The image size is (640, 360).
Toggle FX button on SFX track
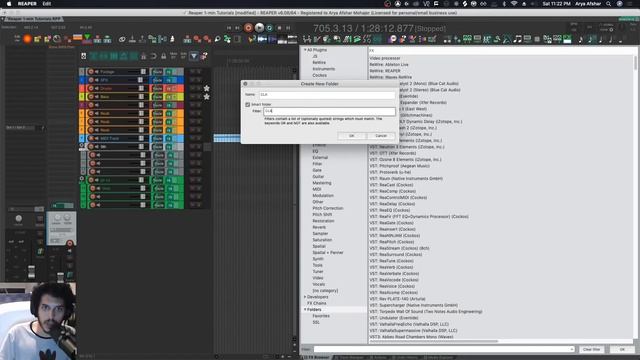tap(169, 80)
